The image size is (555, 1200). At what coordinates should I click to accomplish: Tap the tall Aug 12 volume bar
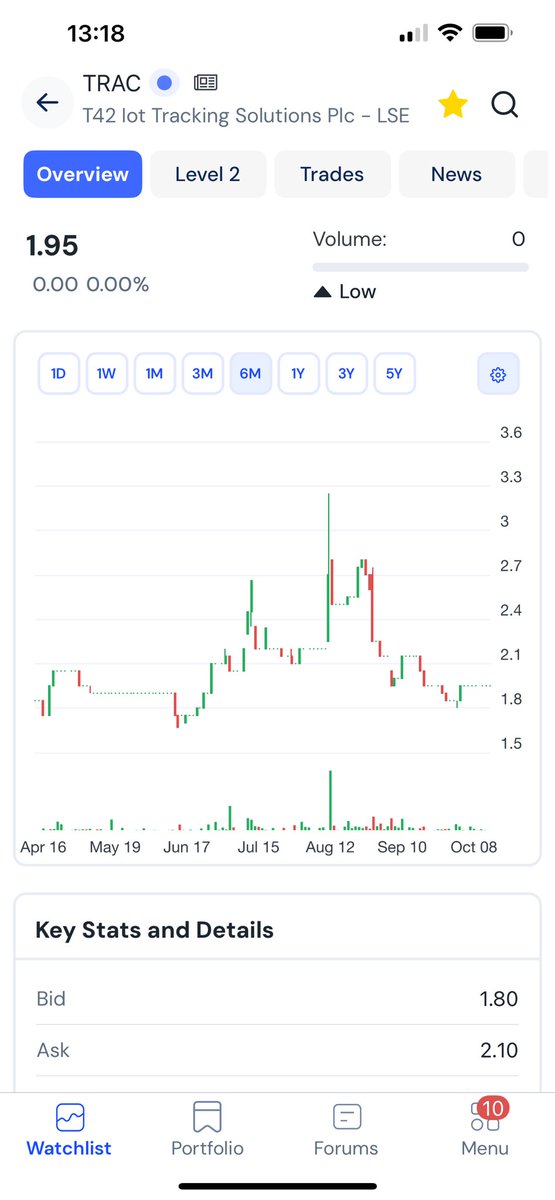click(x=329, y=800)
